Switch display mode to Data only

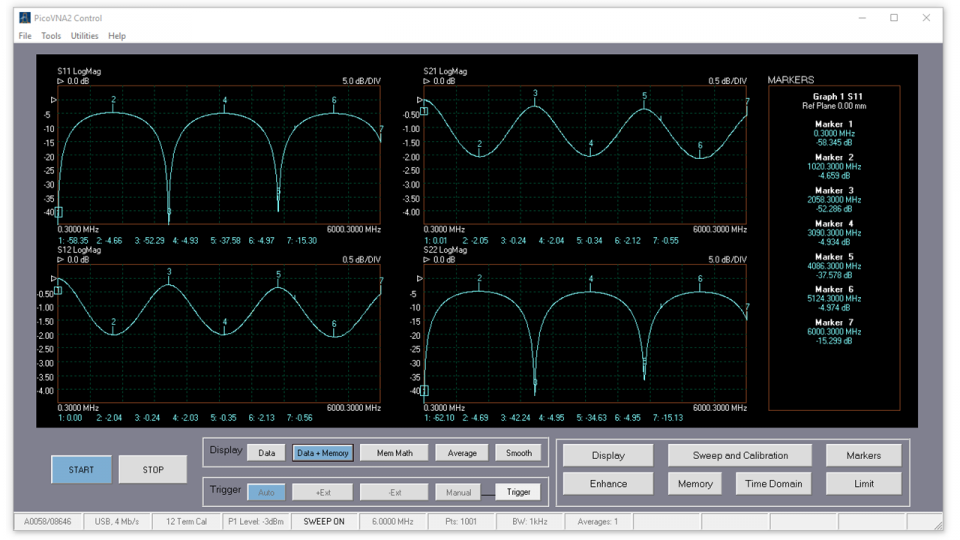[266, 453]
